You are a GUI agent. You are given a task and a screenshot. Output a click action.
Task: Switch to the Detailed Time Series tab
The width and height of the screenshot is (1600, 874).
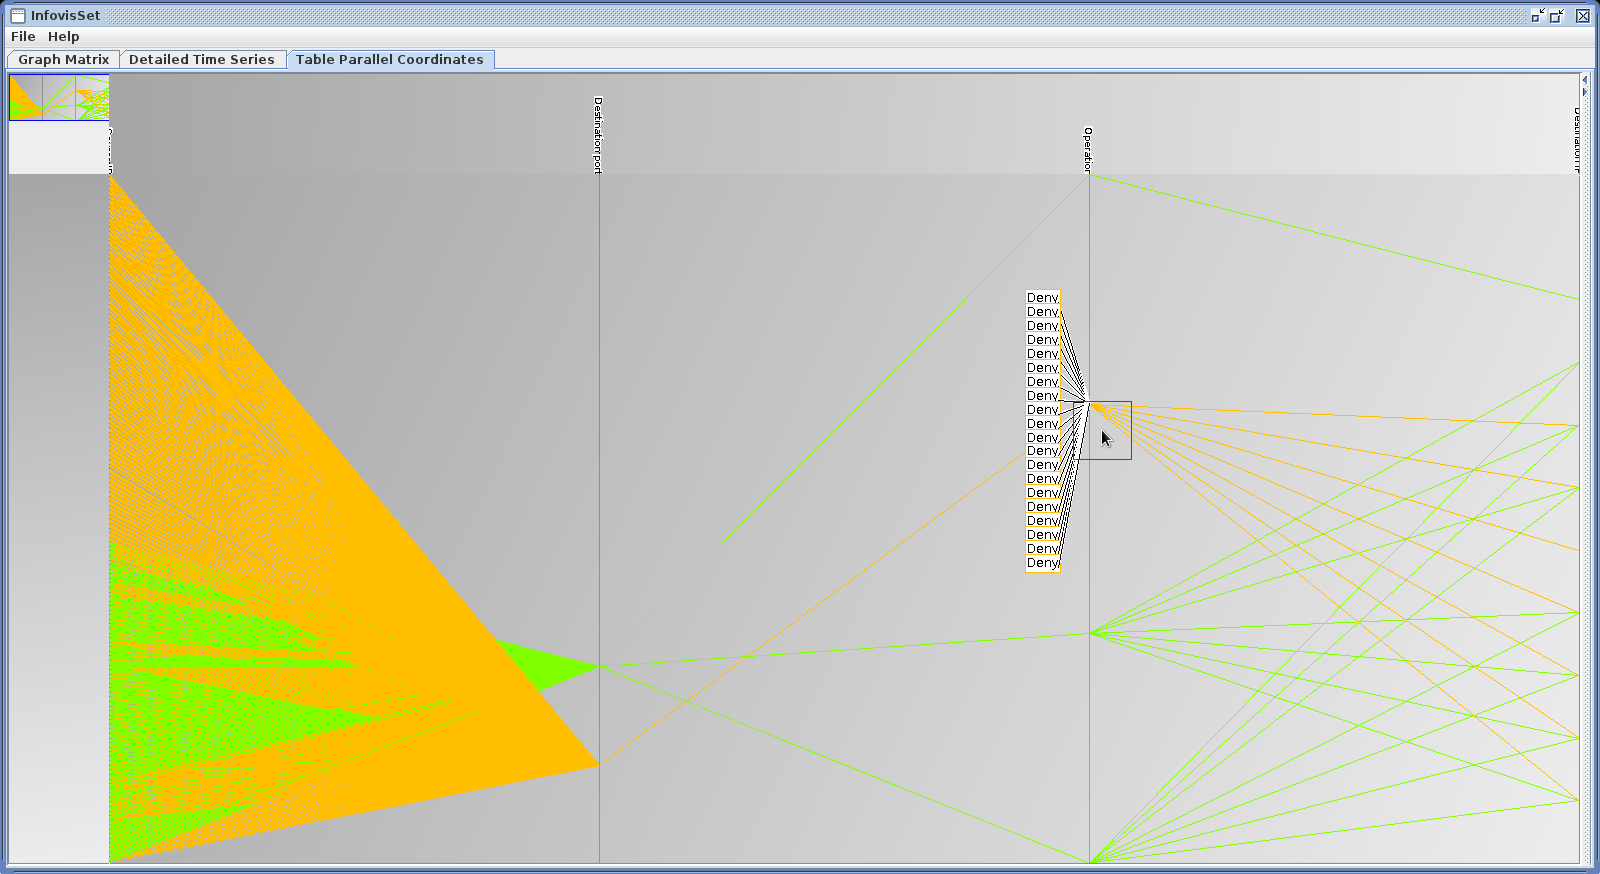click(x=201, y=59)
